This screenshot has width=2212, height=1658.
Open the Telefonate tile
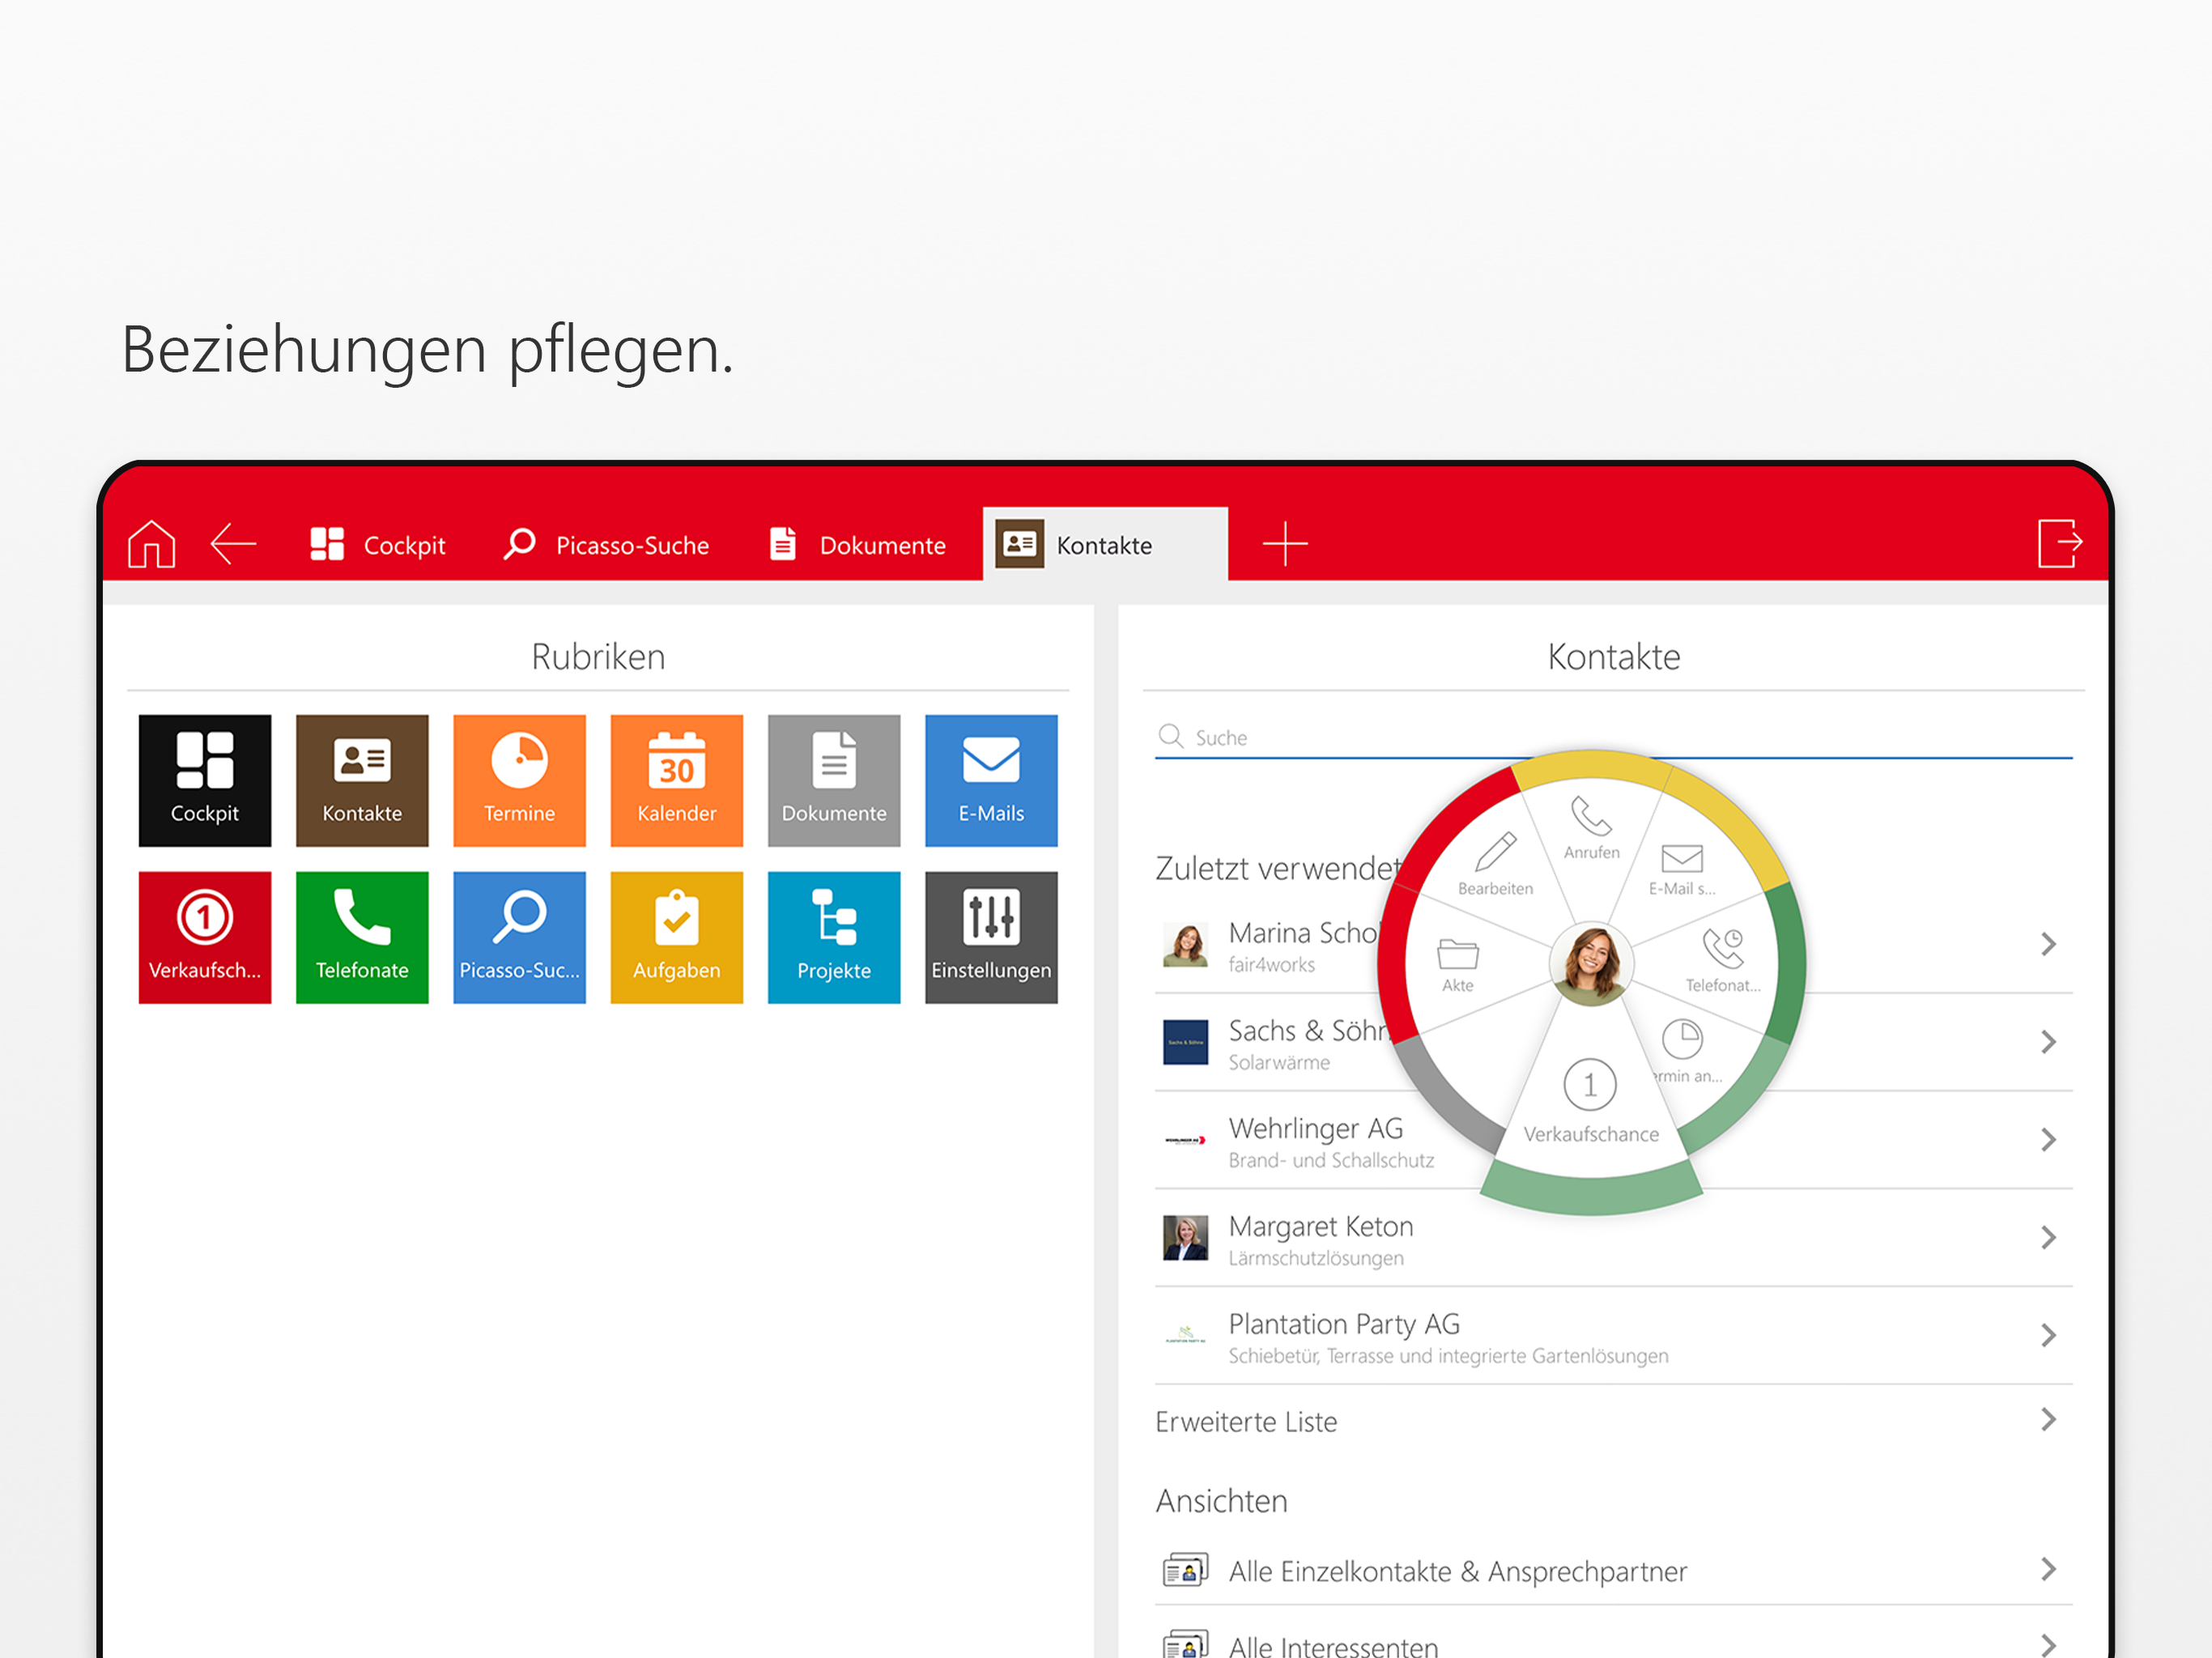pos(362,937)
